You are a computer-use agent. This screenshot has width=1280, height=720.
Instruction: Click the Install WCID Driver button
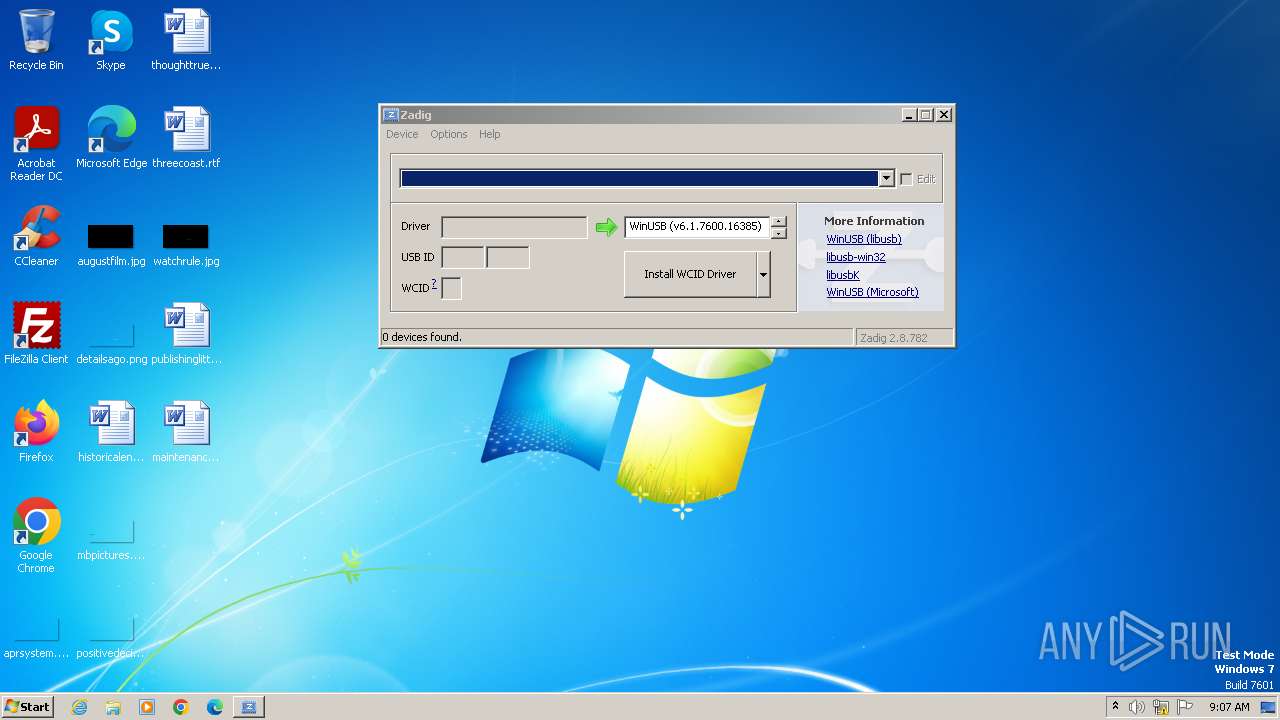pyautogui.click(x=690, y=274)
